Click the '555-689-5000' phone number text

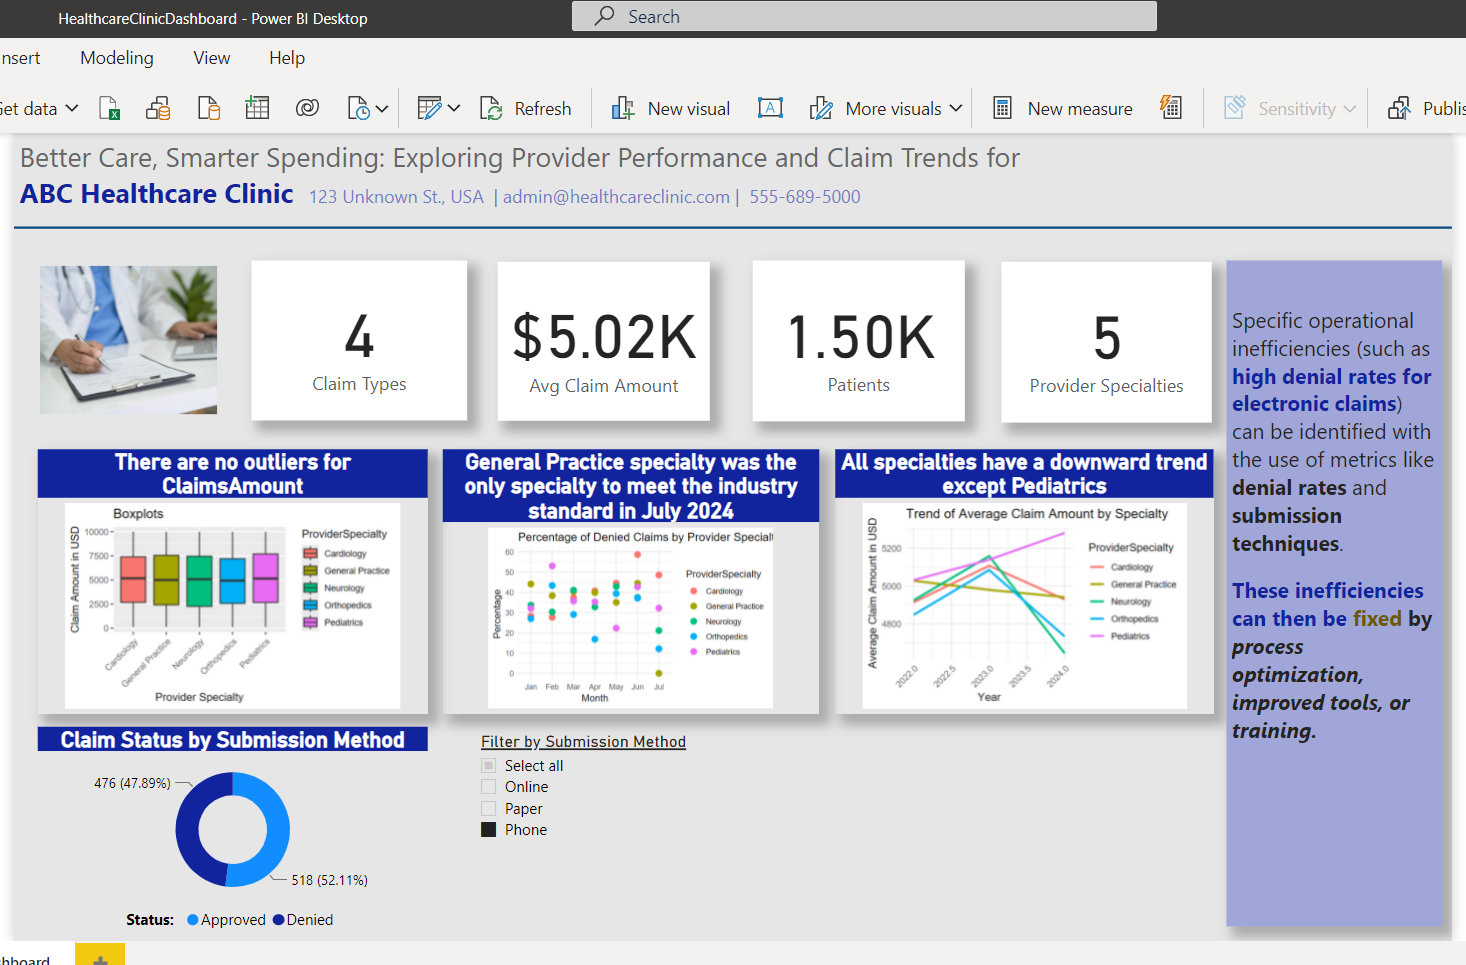[805, 197]
